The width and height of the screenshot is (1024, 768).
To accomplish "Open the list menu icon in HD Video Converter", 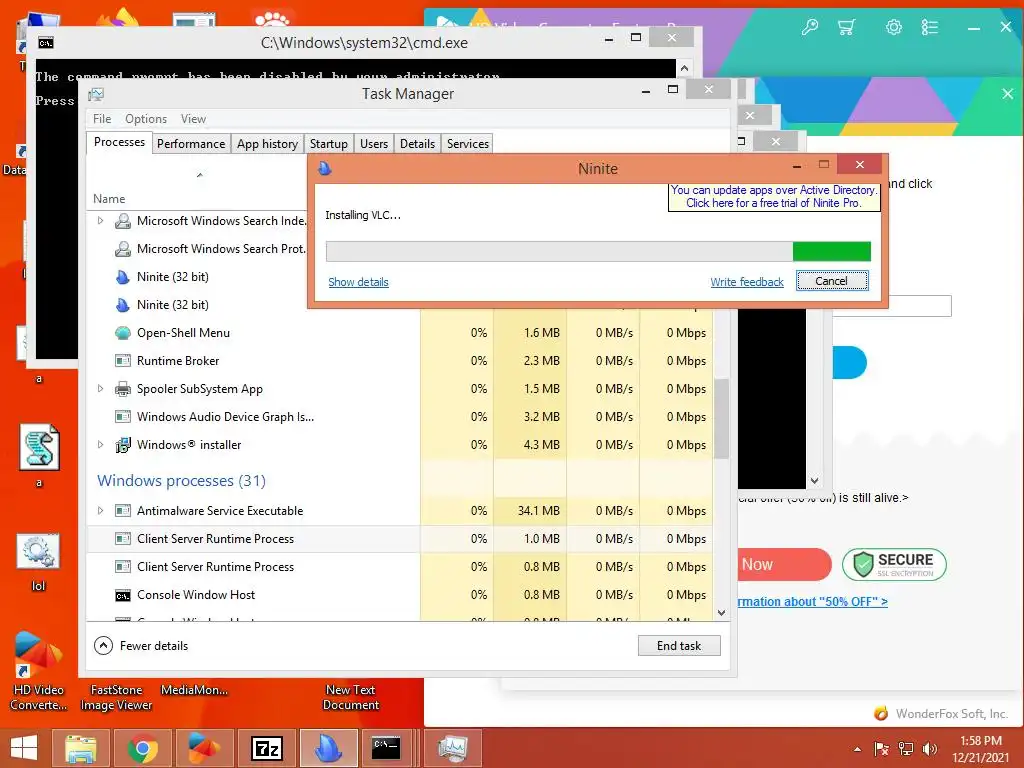I will (x=929, y=27).
